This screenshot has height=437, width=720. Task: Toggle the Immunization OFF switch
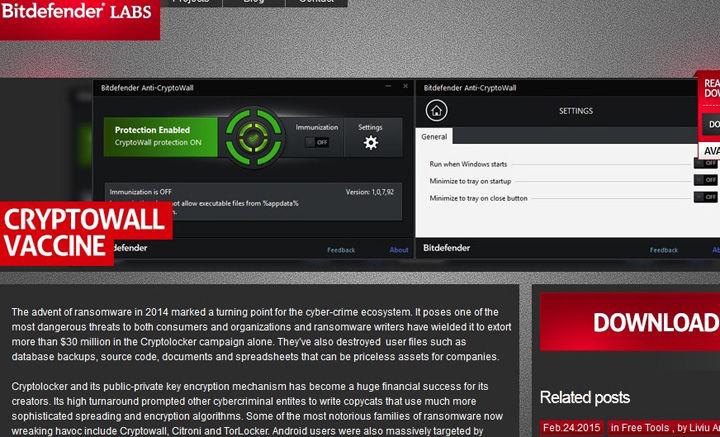click(317, 142)
